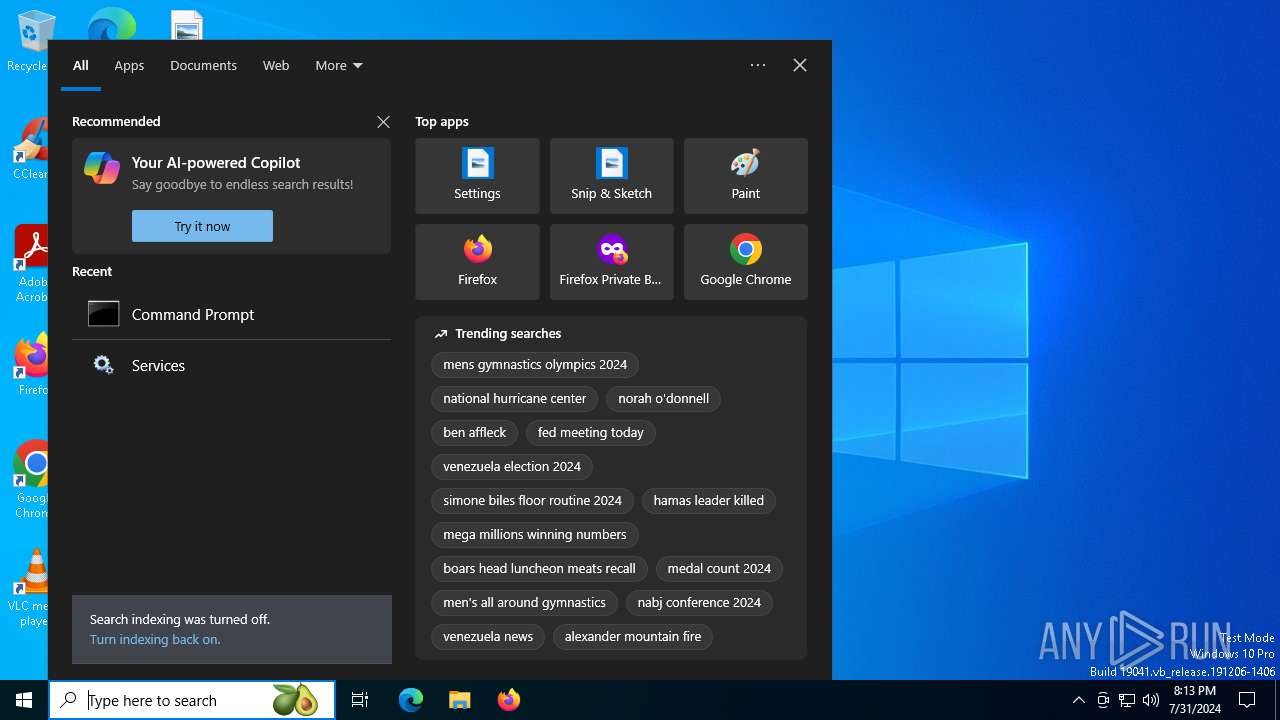Image resolution: width=1280 pixels, height=720 pixels.
Task: Switch to the Documents search tab
Action: pyautogui.click(x=203, y=65)
